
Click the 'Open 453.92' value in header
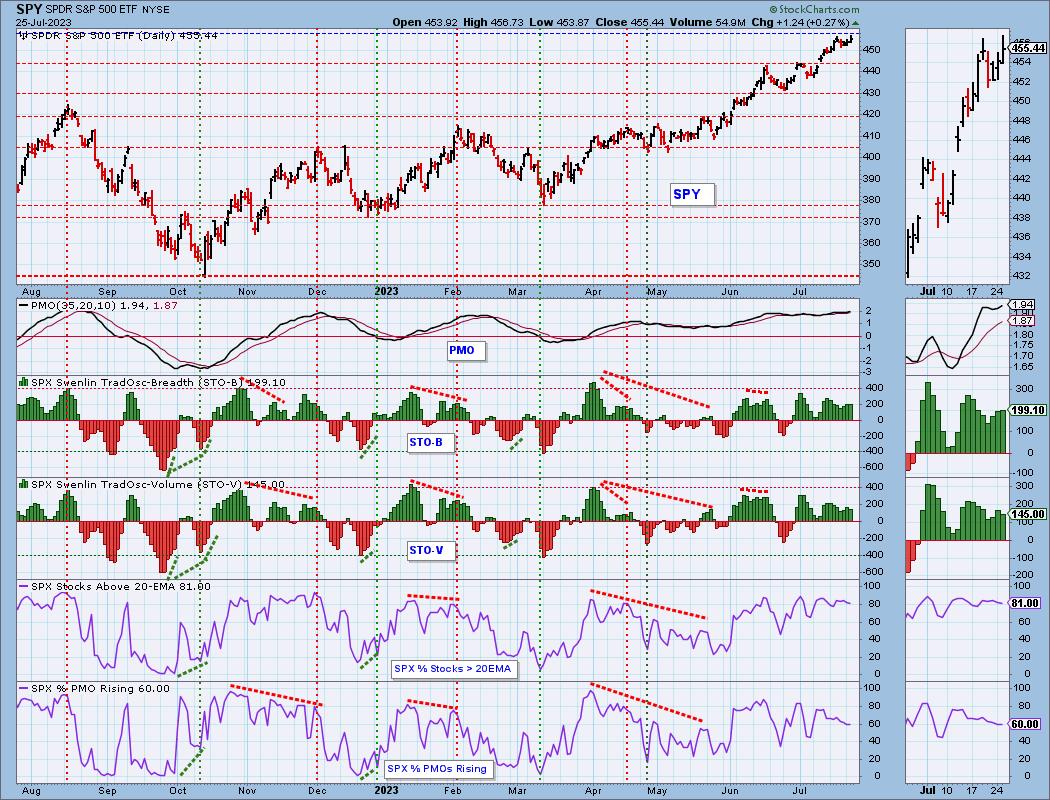(425, 22)
